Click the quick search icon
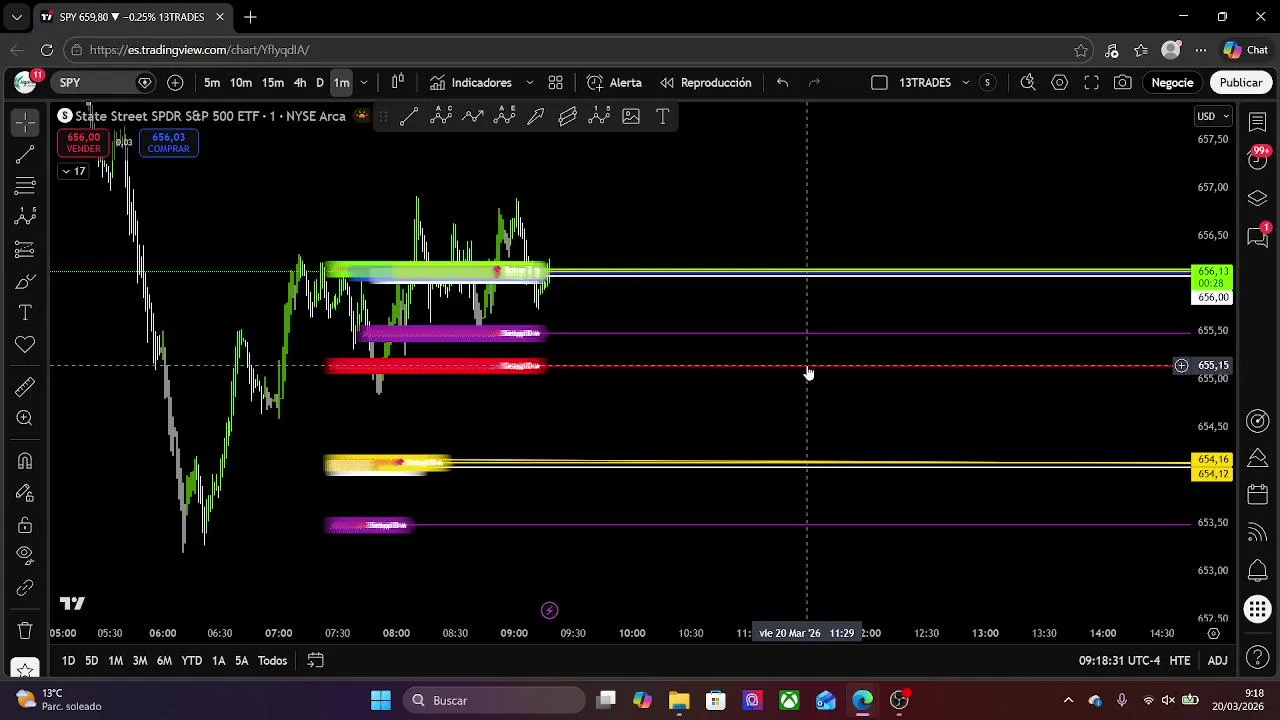 click(x=1027, y=83)
